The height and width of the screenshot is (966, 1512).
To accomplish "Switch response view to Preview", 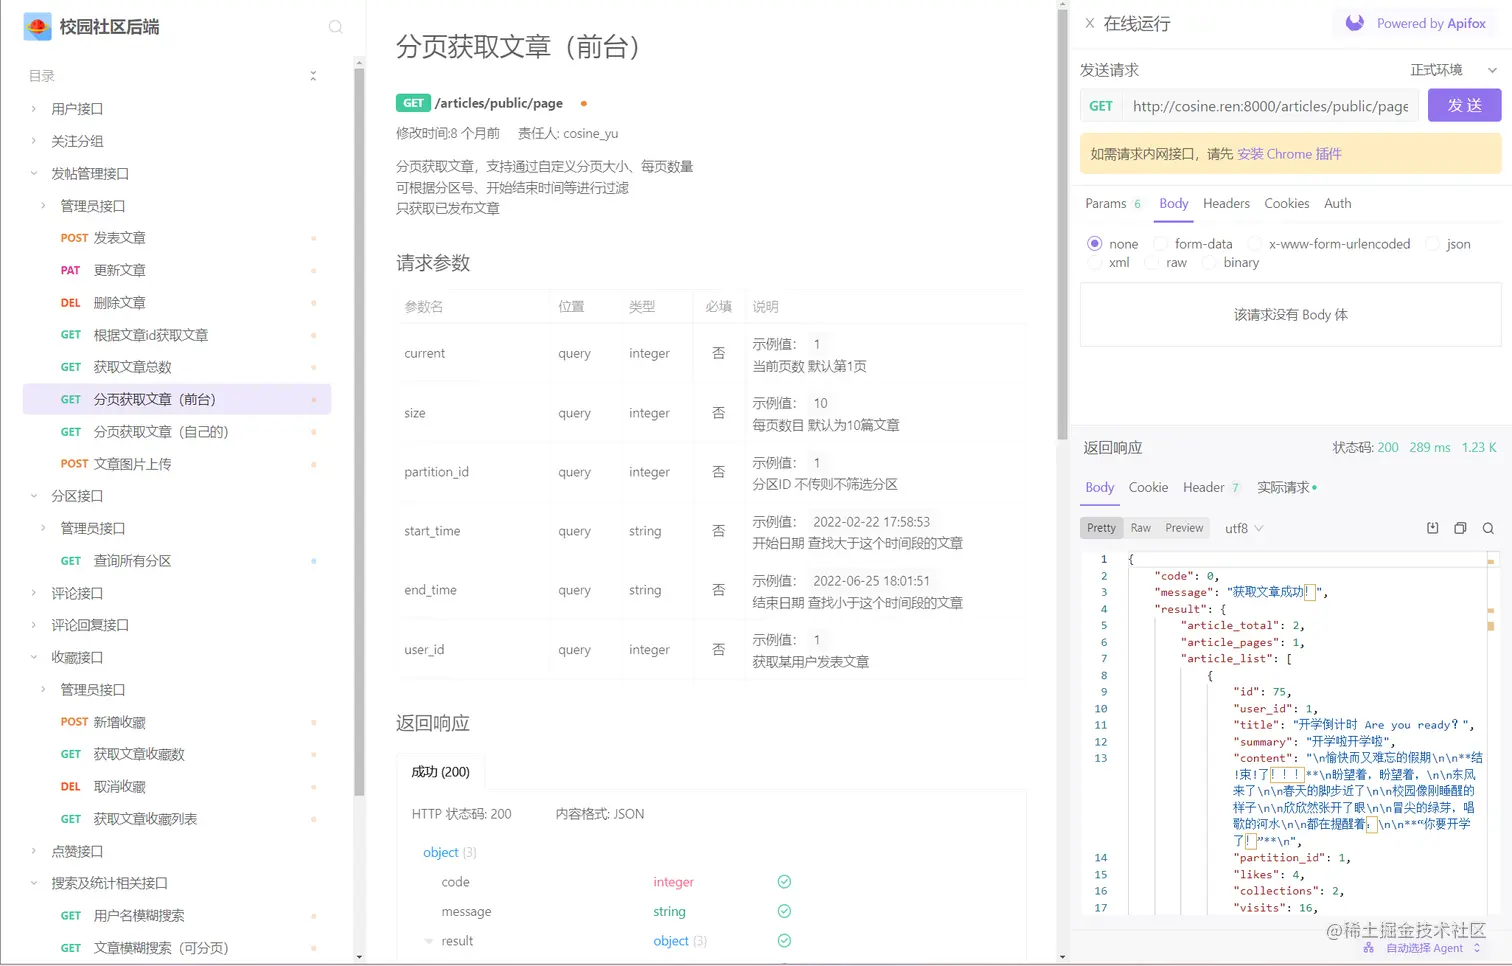I will click(x=1184, y=528).
